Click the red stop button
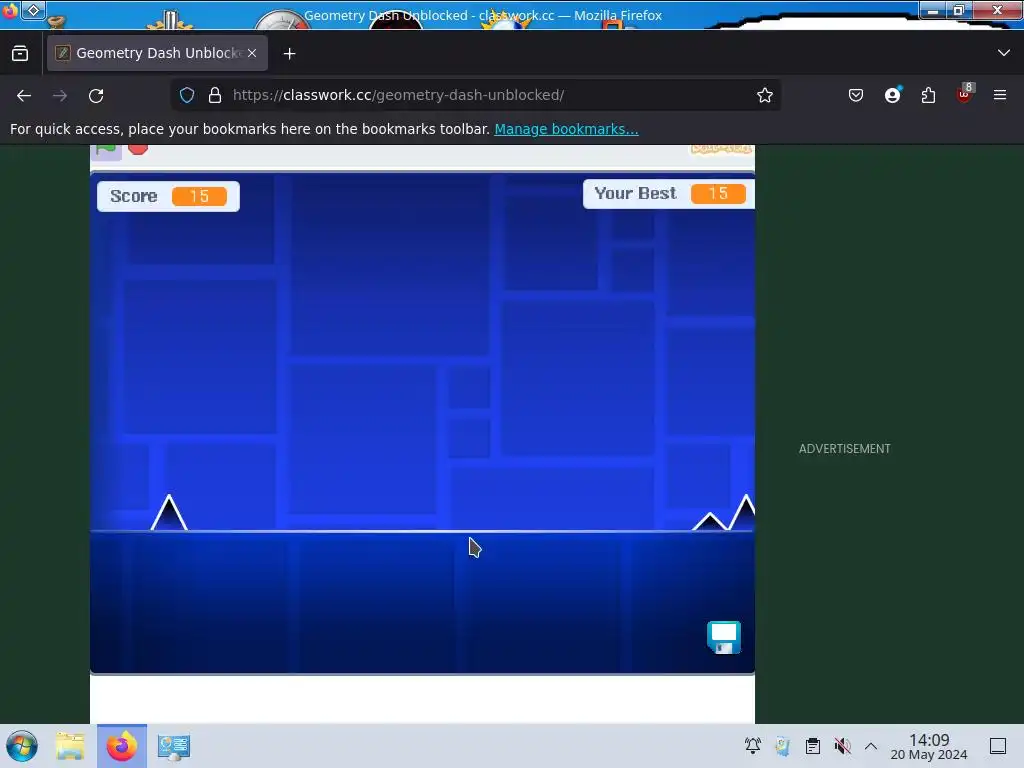This screenshot has width=1024, height=768. [x=138, y=150]
